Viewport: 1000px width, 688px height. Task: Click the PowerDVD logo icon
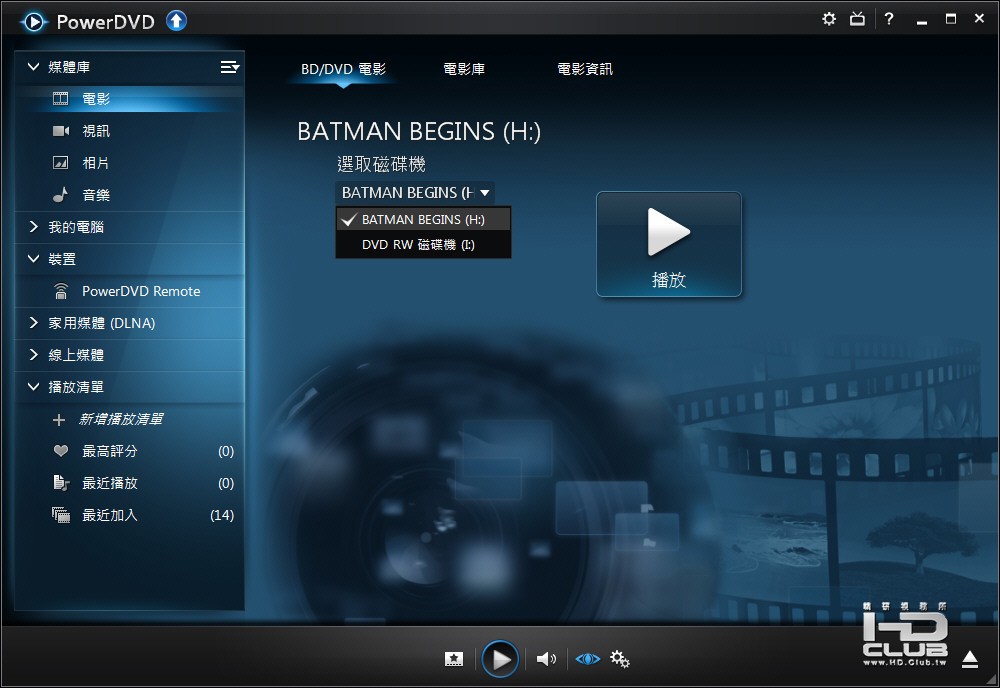tap(34, 22)
